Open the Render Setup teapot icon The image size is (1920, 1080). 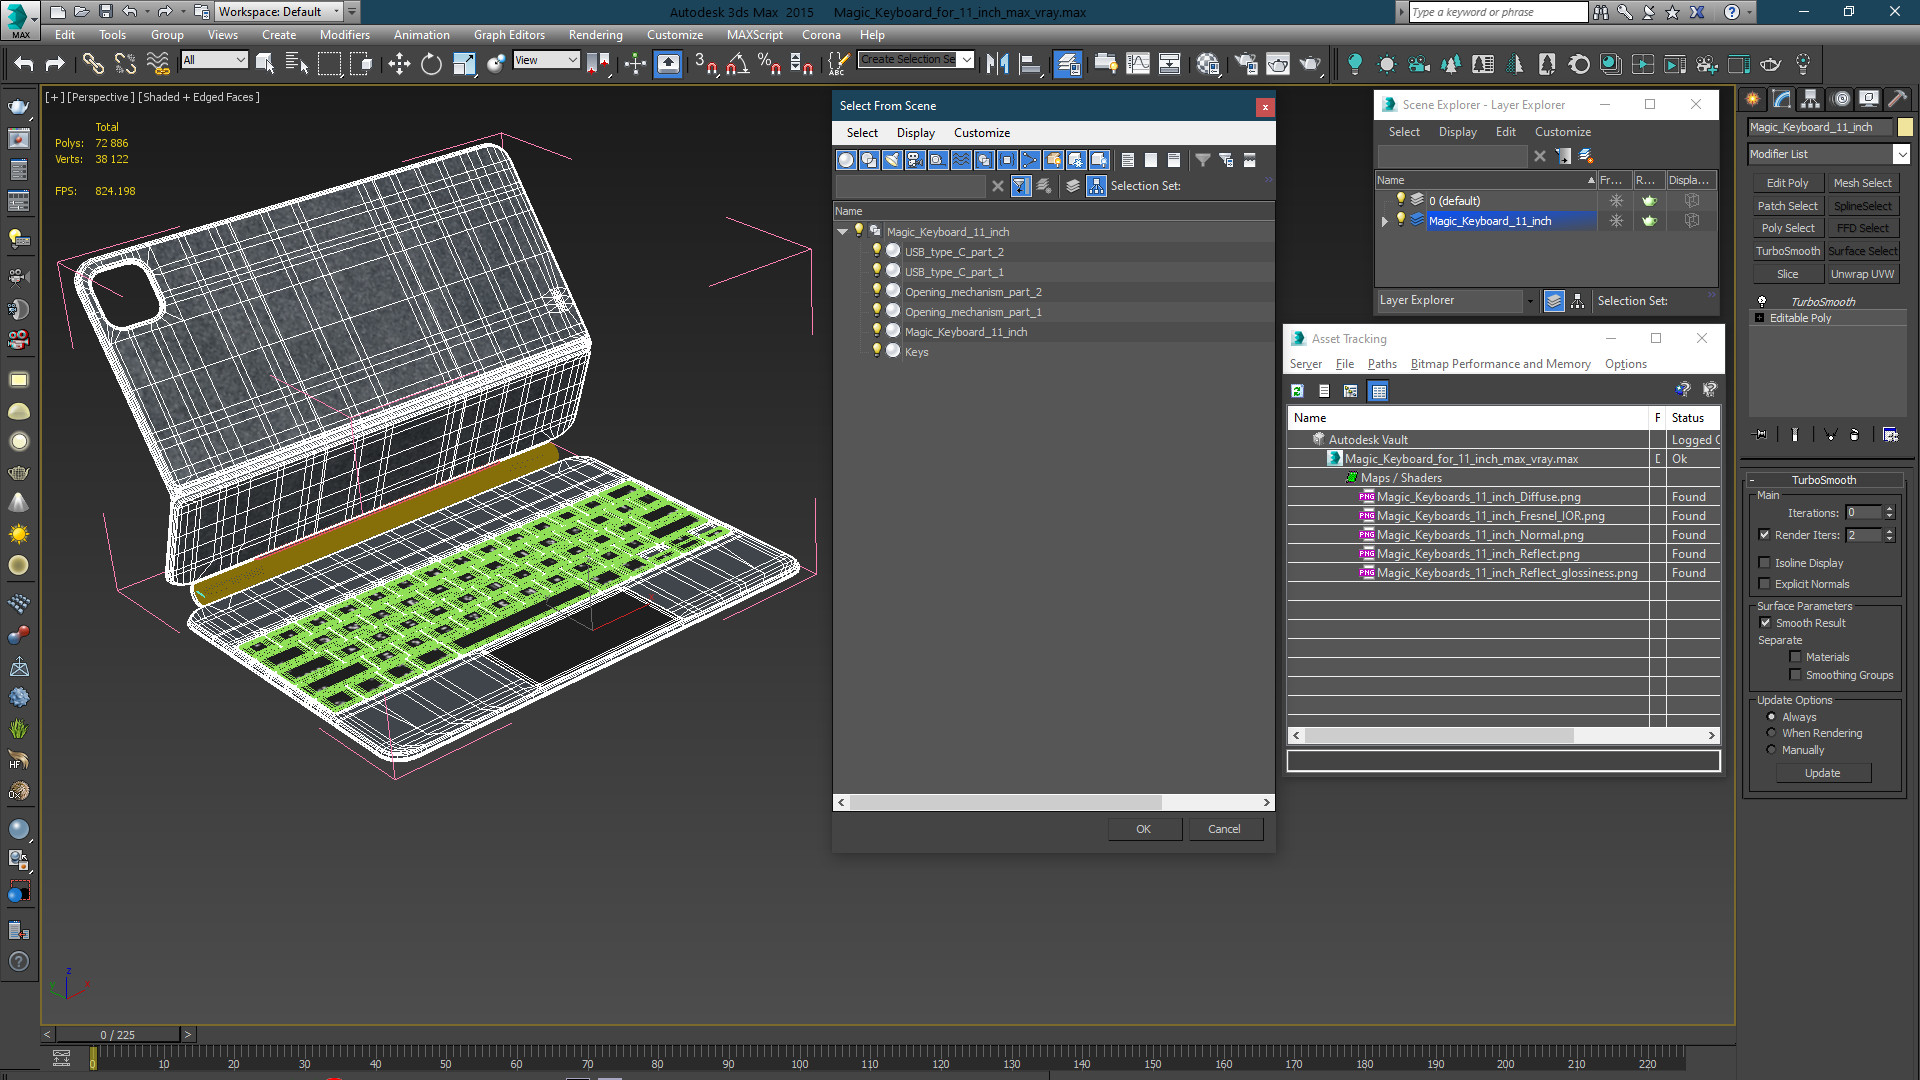(1246, 64)
